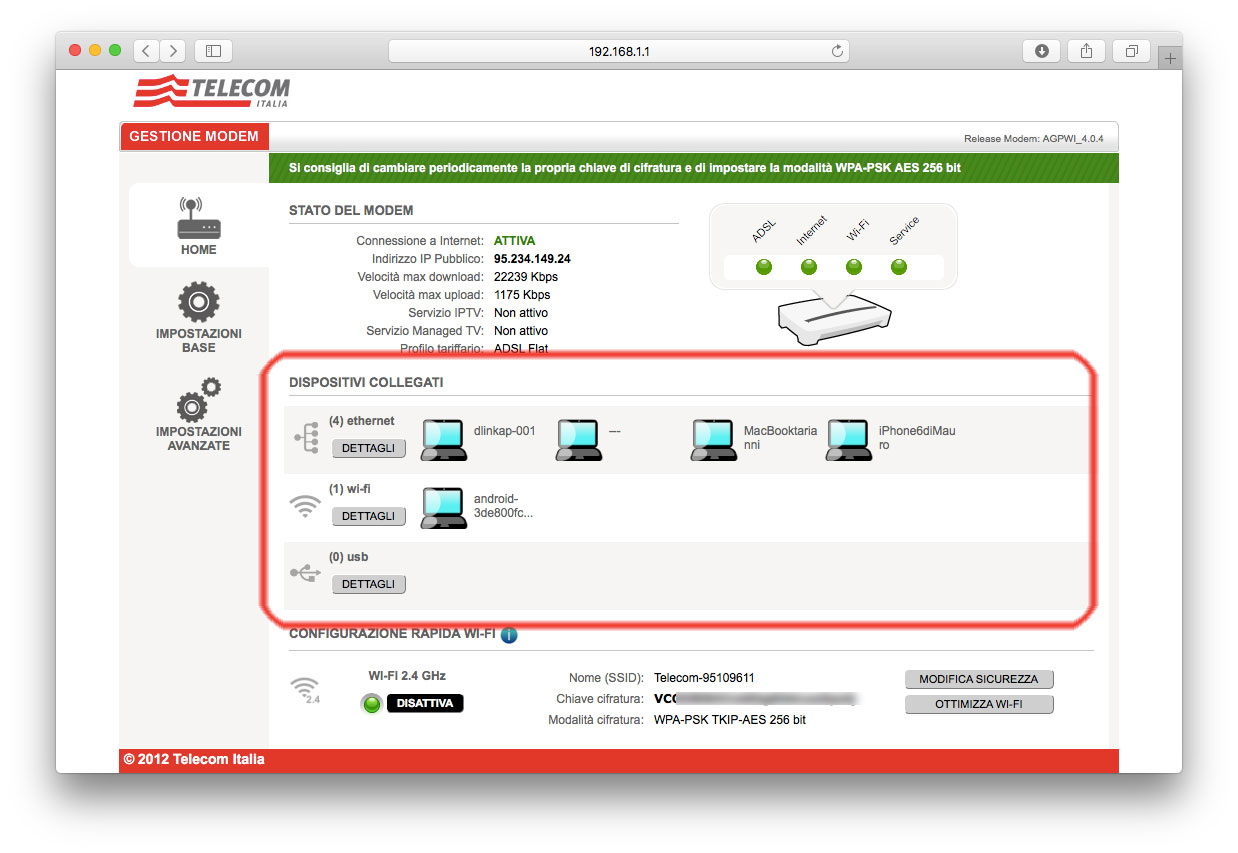Click the ethernet network tree icon
The height and width of the screenshot is (853, 1238).
click(305, 438)
